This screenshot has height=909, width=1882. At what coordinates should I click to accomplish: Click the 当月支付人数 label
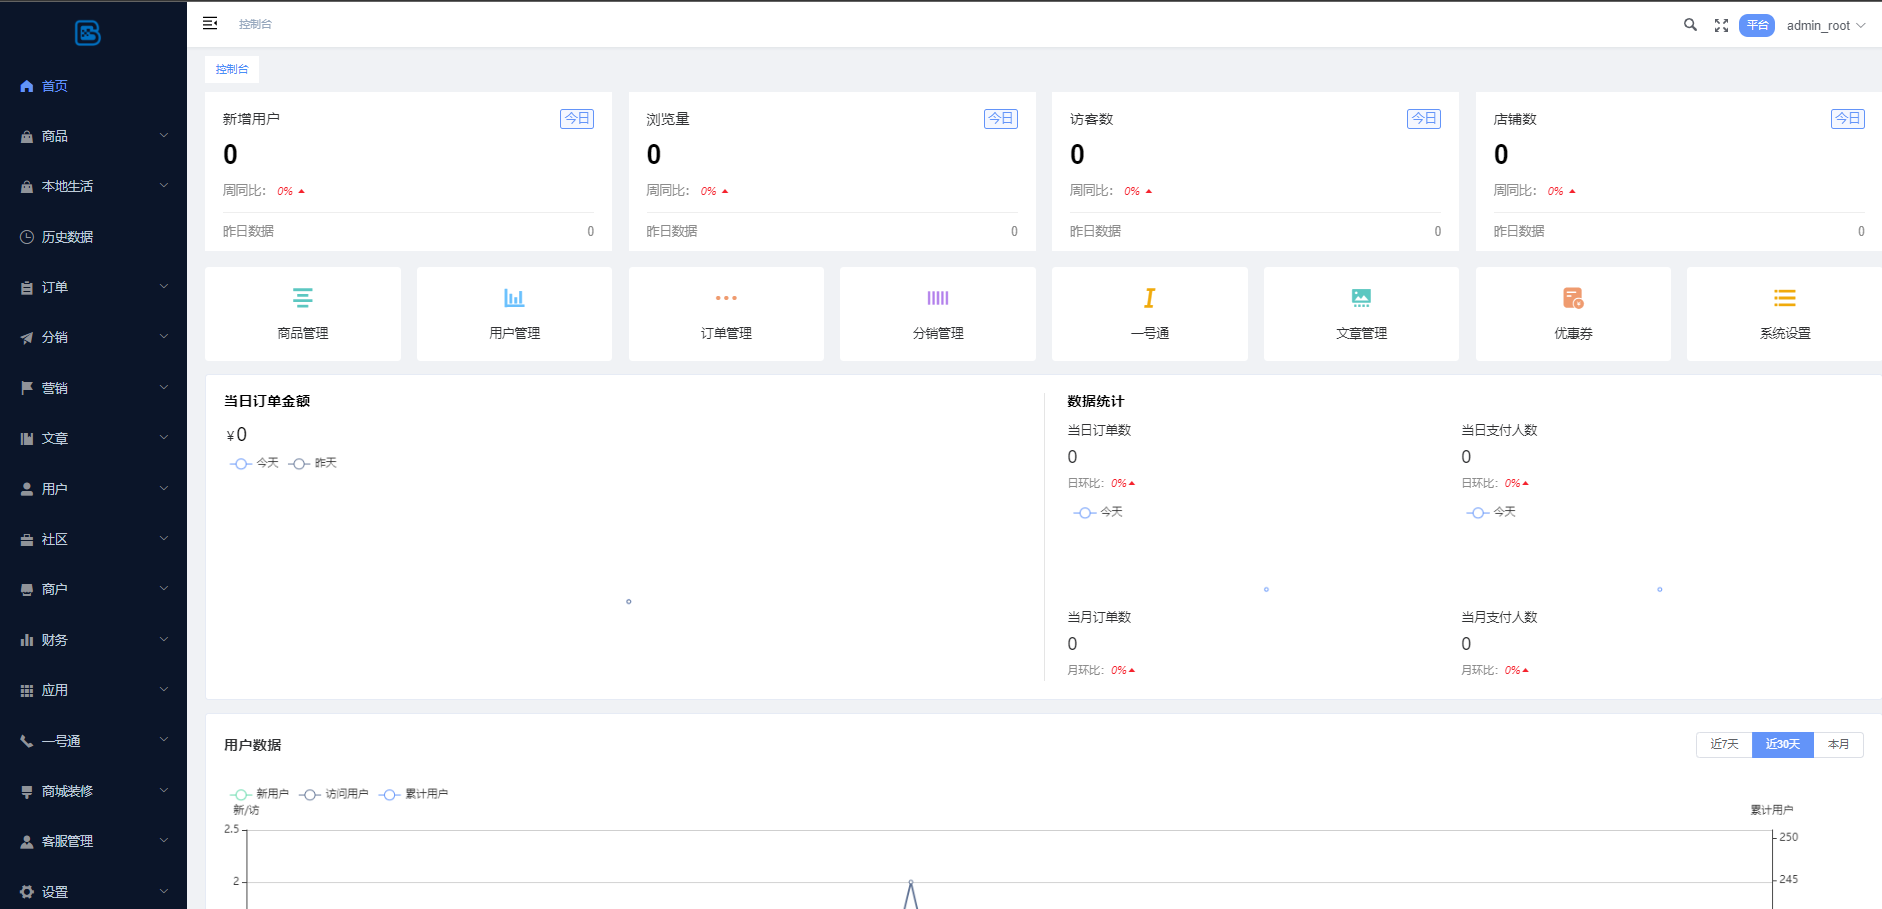coord(1499,617)
